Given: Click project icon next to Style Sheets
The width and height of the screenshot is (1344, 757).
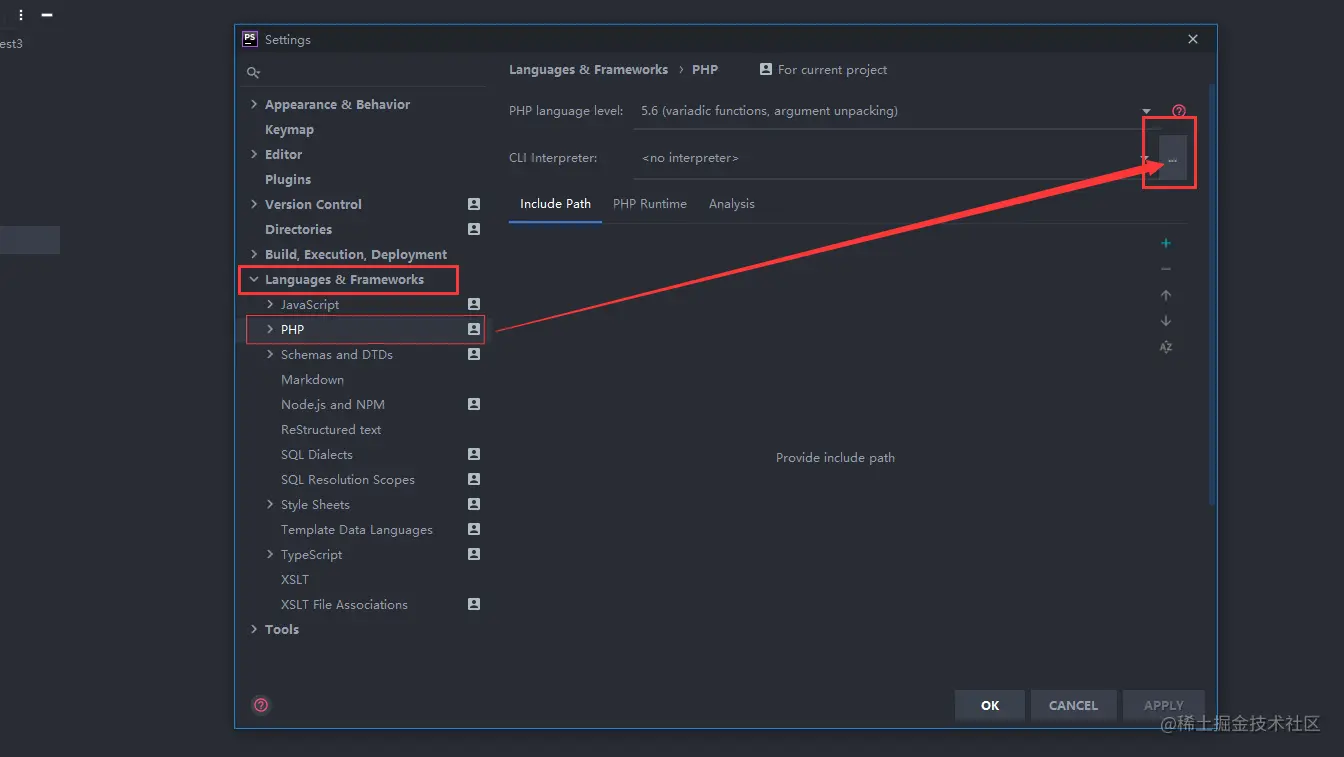Looking at the screenshot, I should click(474, 504).
